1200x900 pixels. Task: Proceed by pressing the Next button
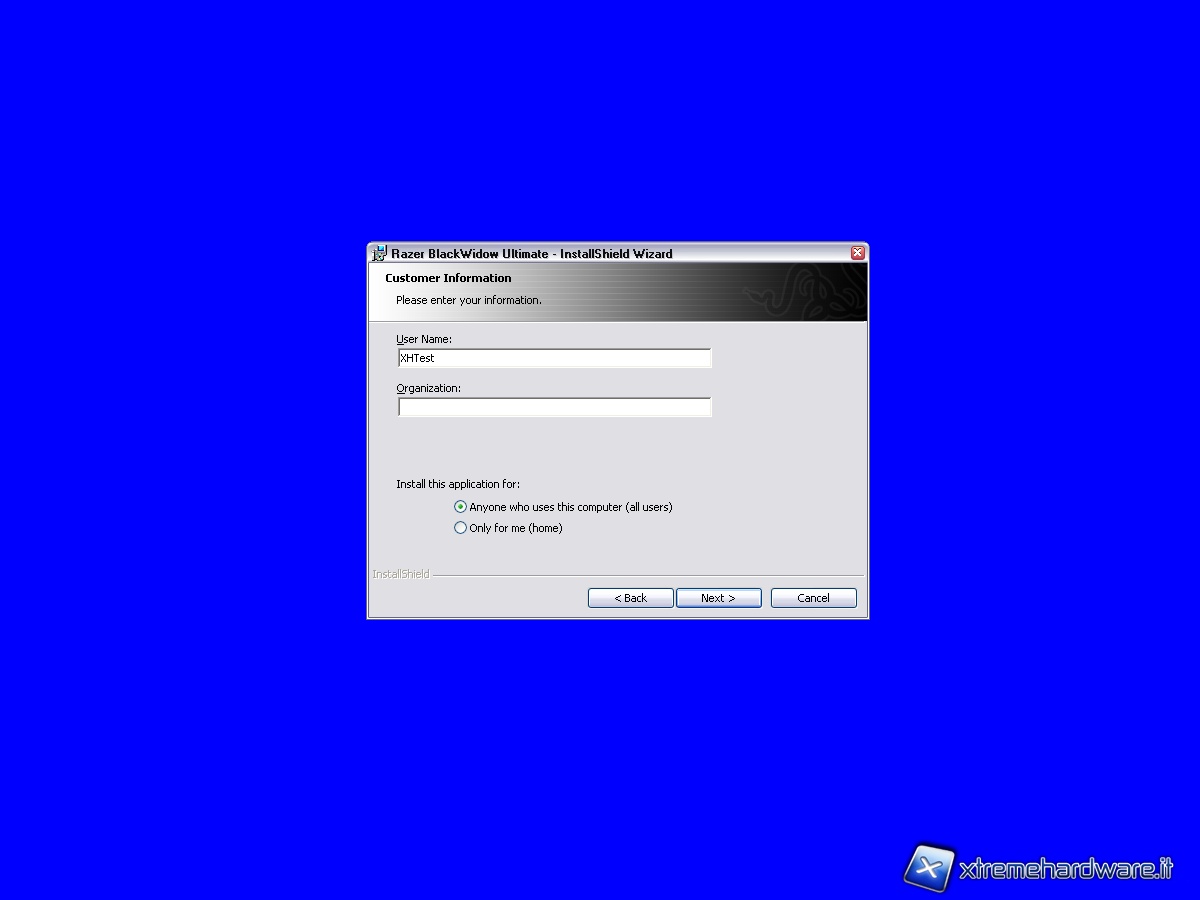click(718, 598)
